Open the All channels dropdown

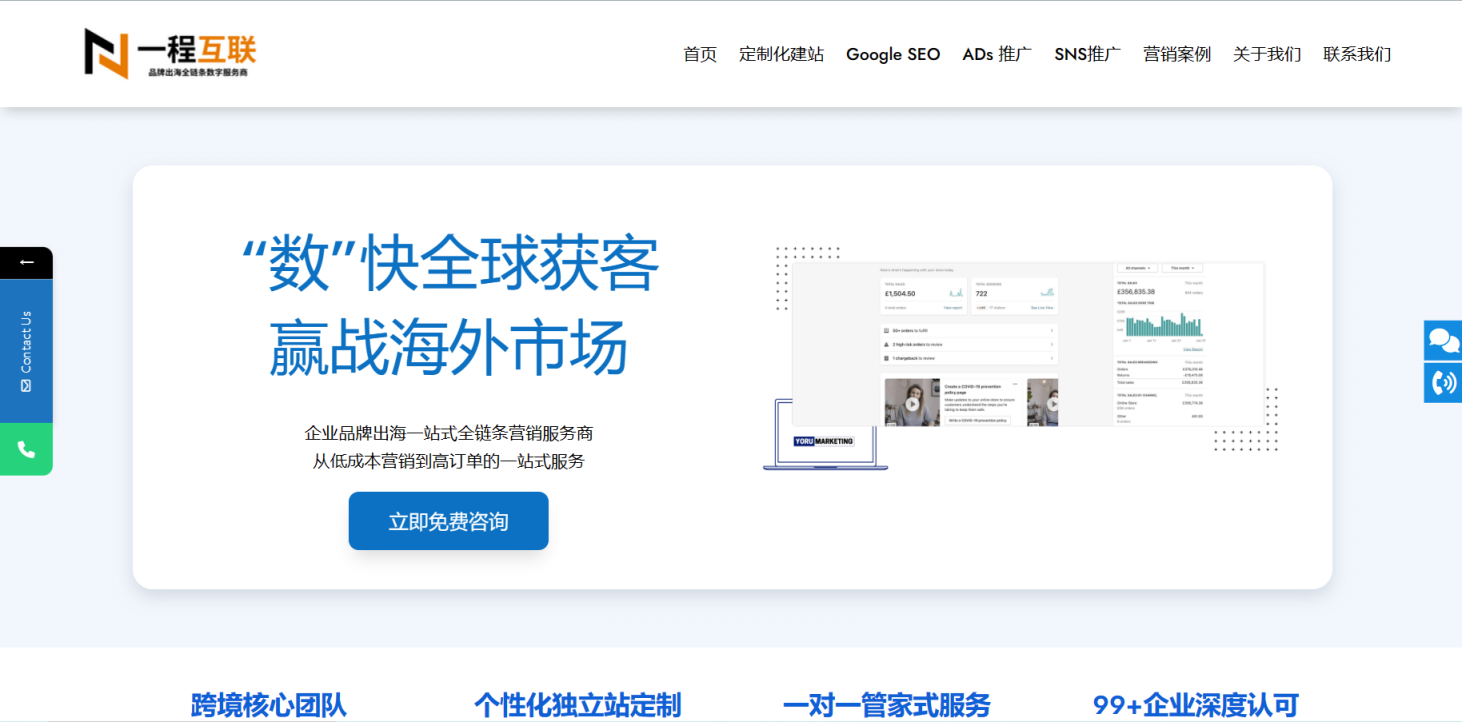[x=1137, y=268]
